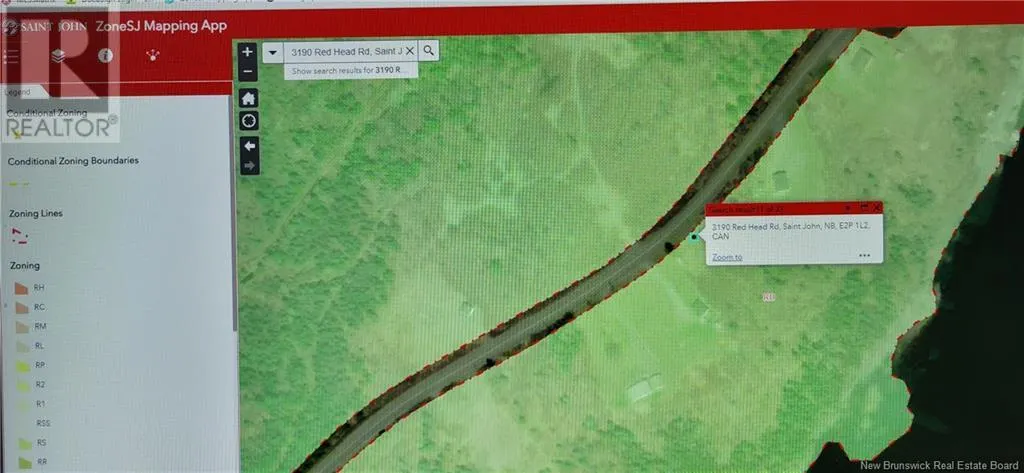Close the search result popup

tap(876, 207)
